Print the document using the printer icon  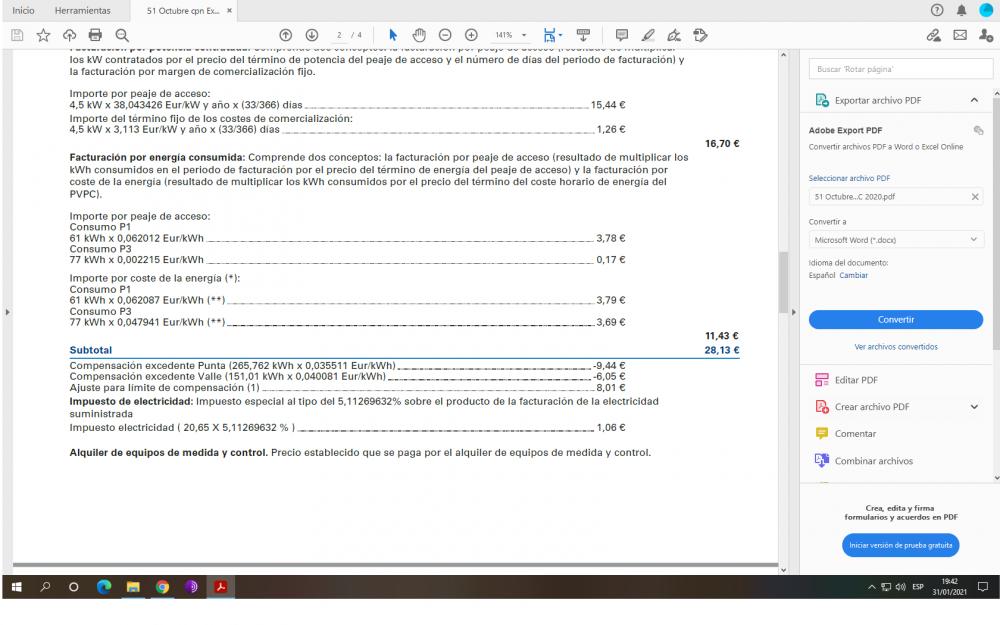pos(95,35)
